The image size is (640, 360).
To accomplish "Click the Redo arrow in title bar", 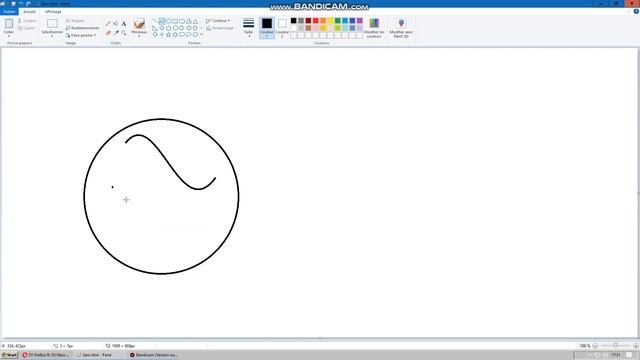I will (28, 4).
